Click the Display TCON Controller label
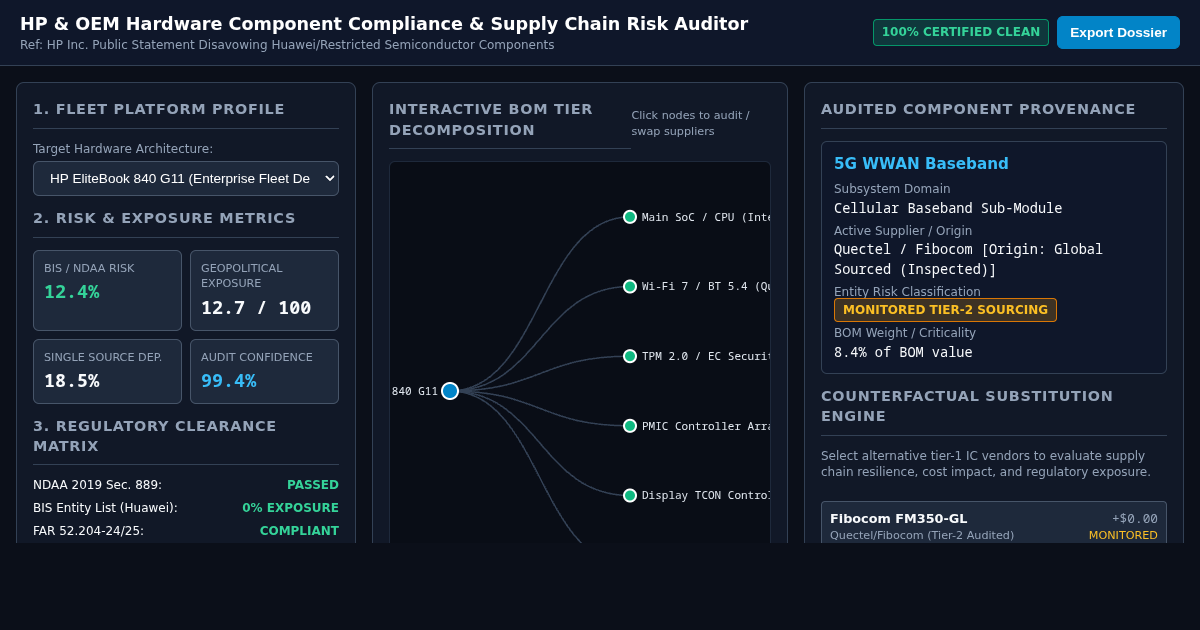 706,495
